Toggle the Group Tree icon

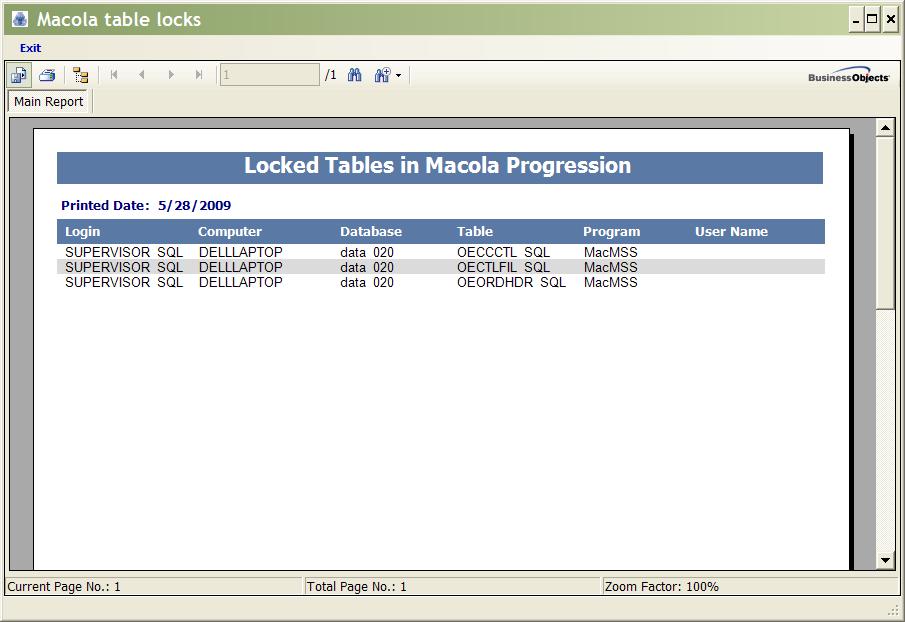(81, 75)
